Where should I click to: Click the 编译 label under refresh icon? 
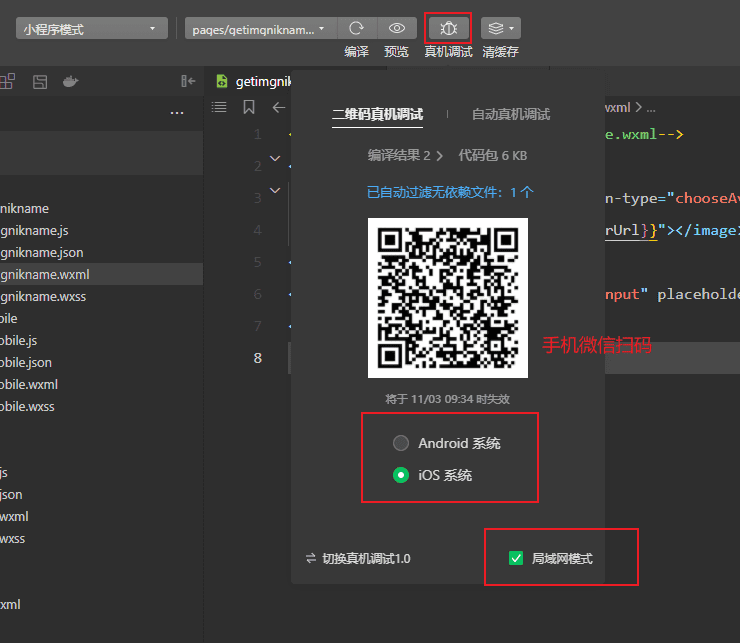coord(356,51)
